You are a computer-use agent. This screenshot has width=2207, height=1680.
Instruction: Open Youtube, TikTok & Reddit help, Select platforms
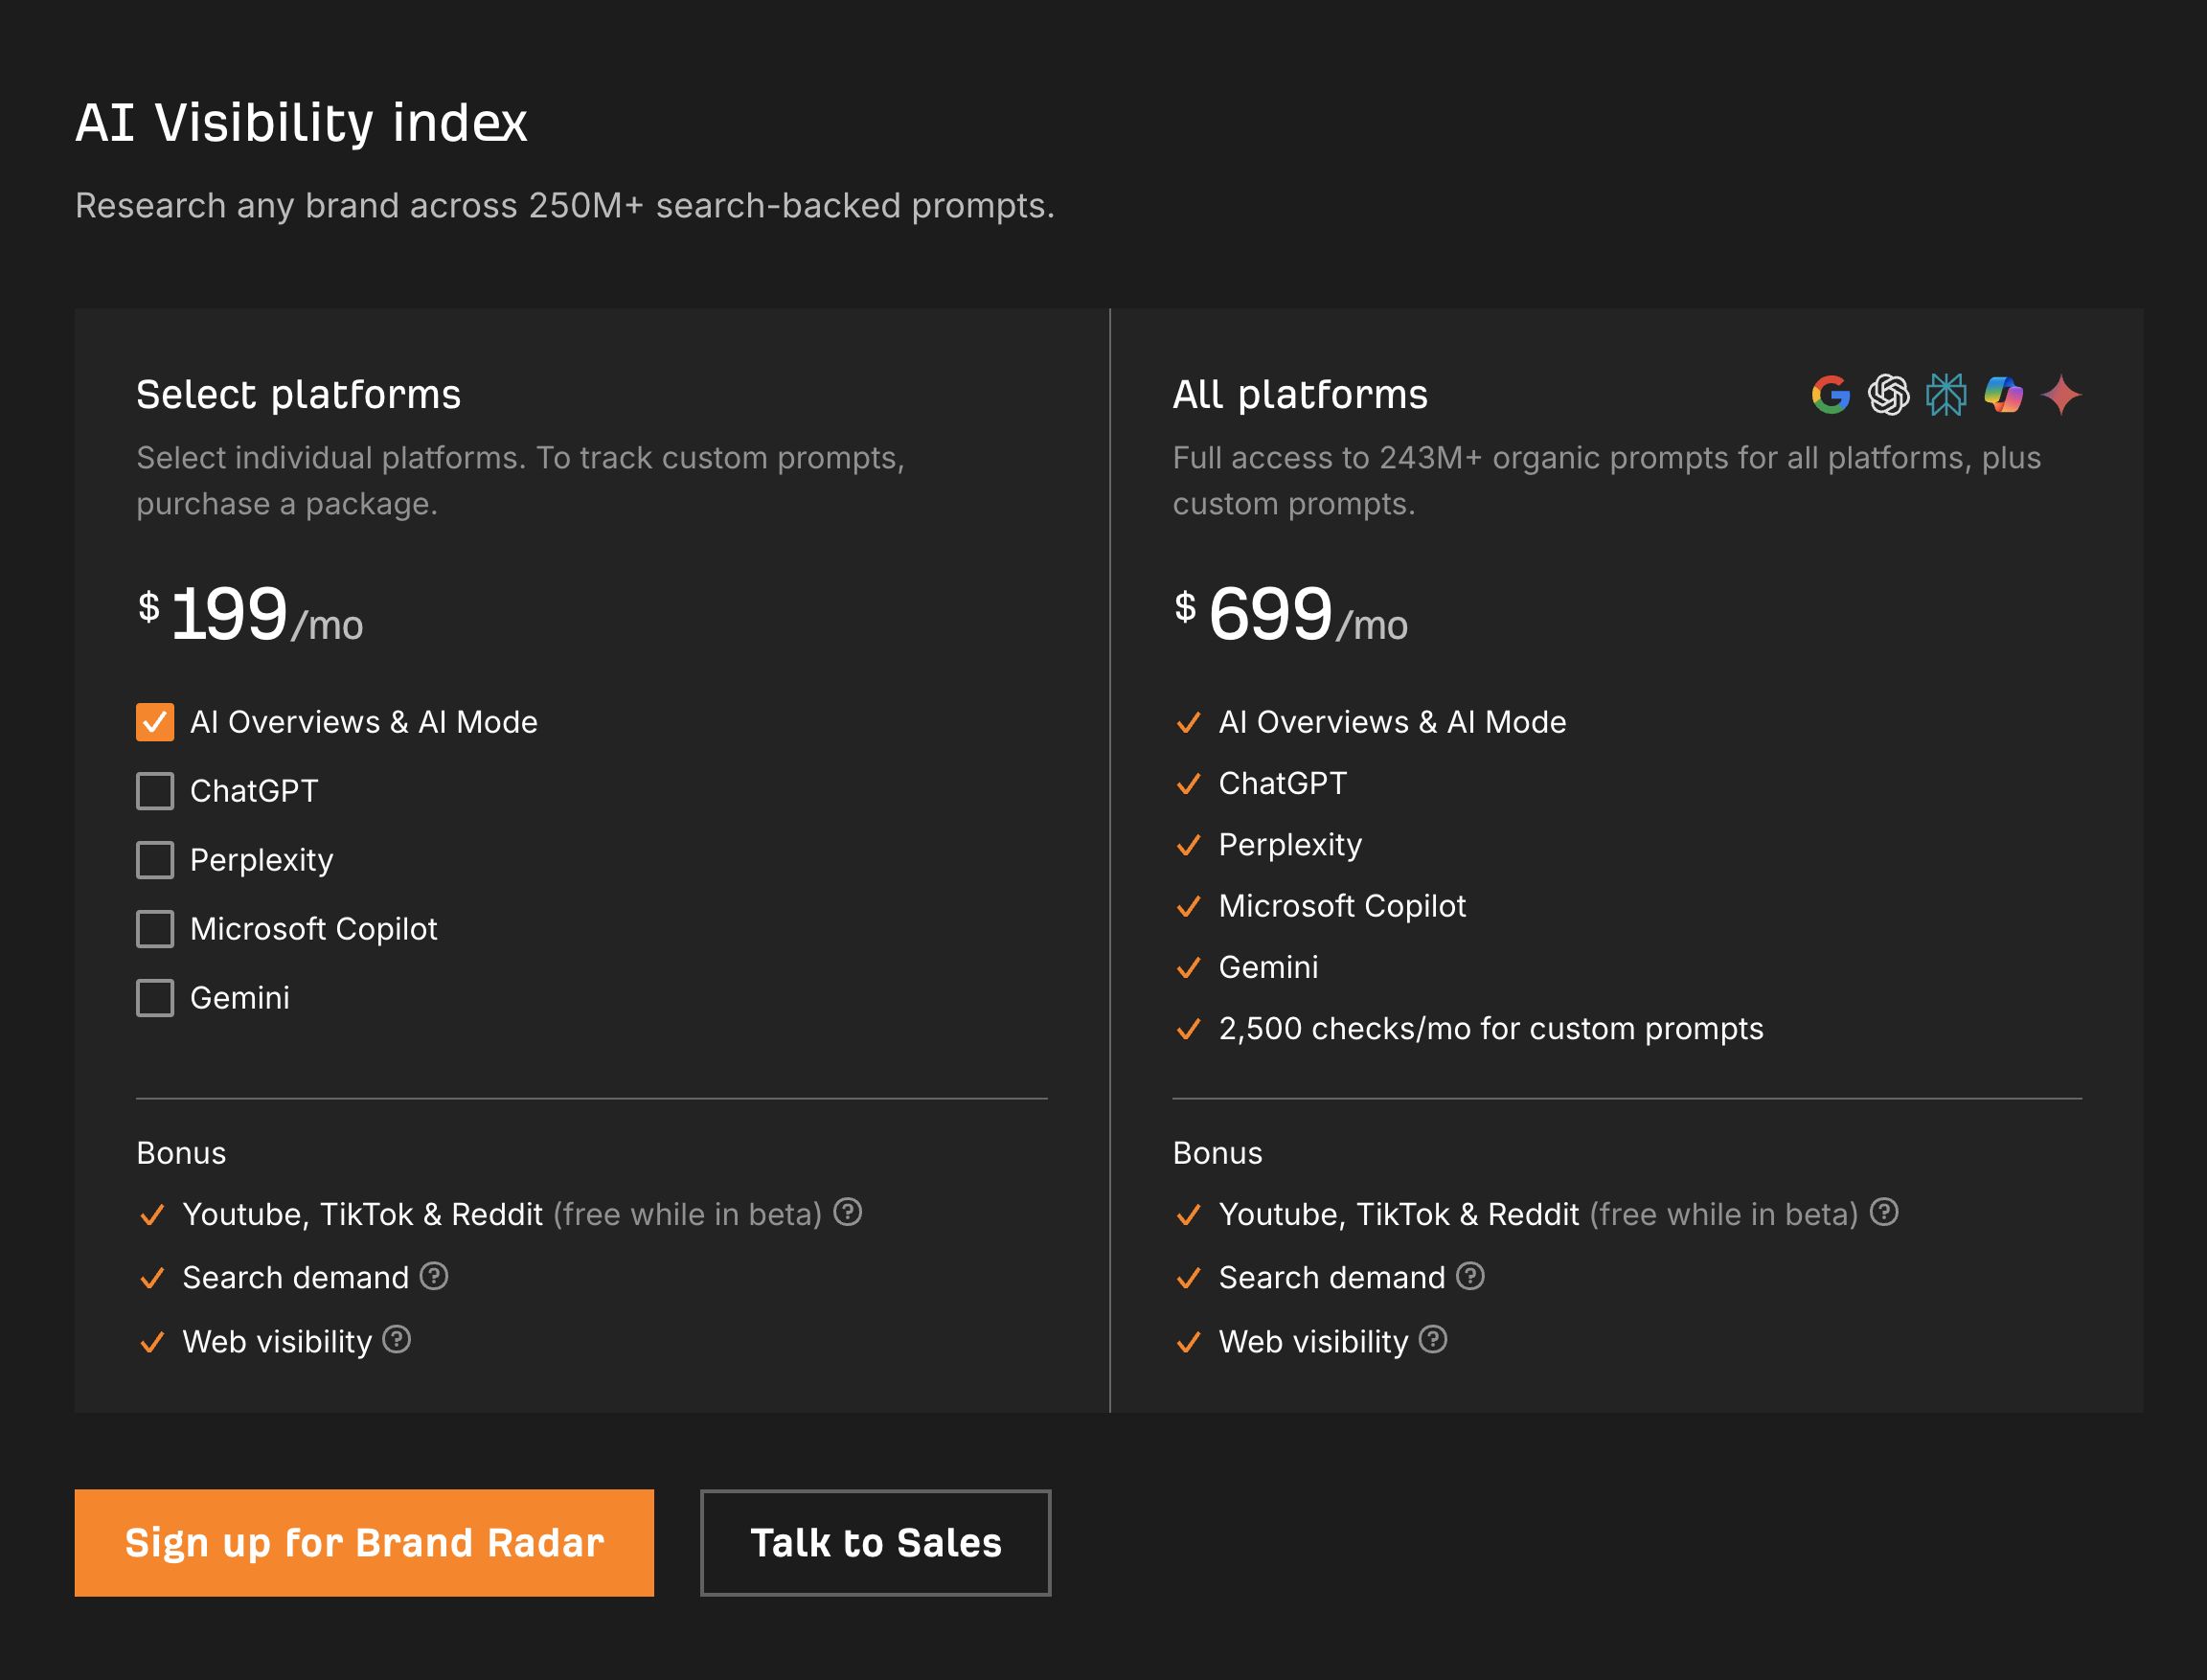point(848,1212)
